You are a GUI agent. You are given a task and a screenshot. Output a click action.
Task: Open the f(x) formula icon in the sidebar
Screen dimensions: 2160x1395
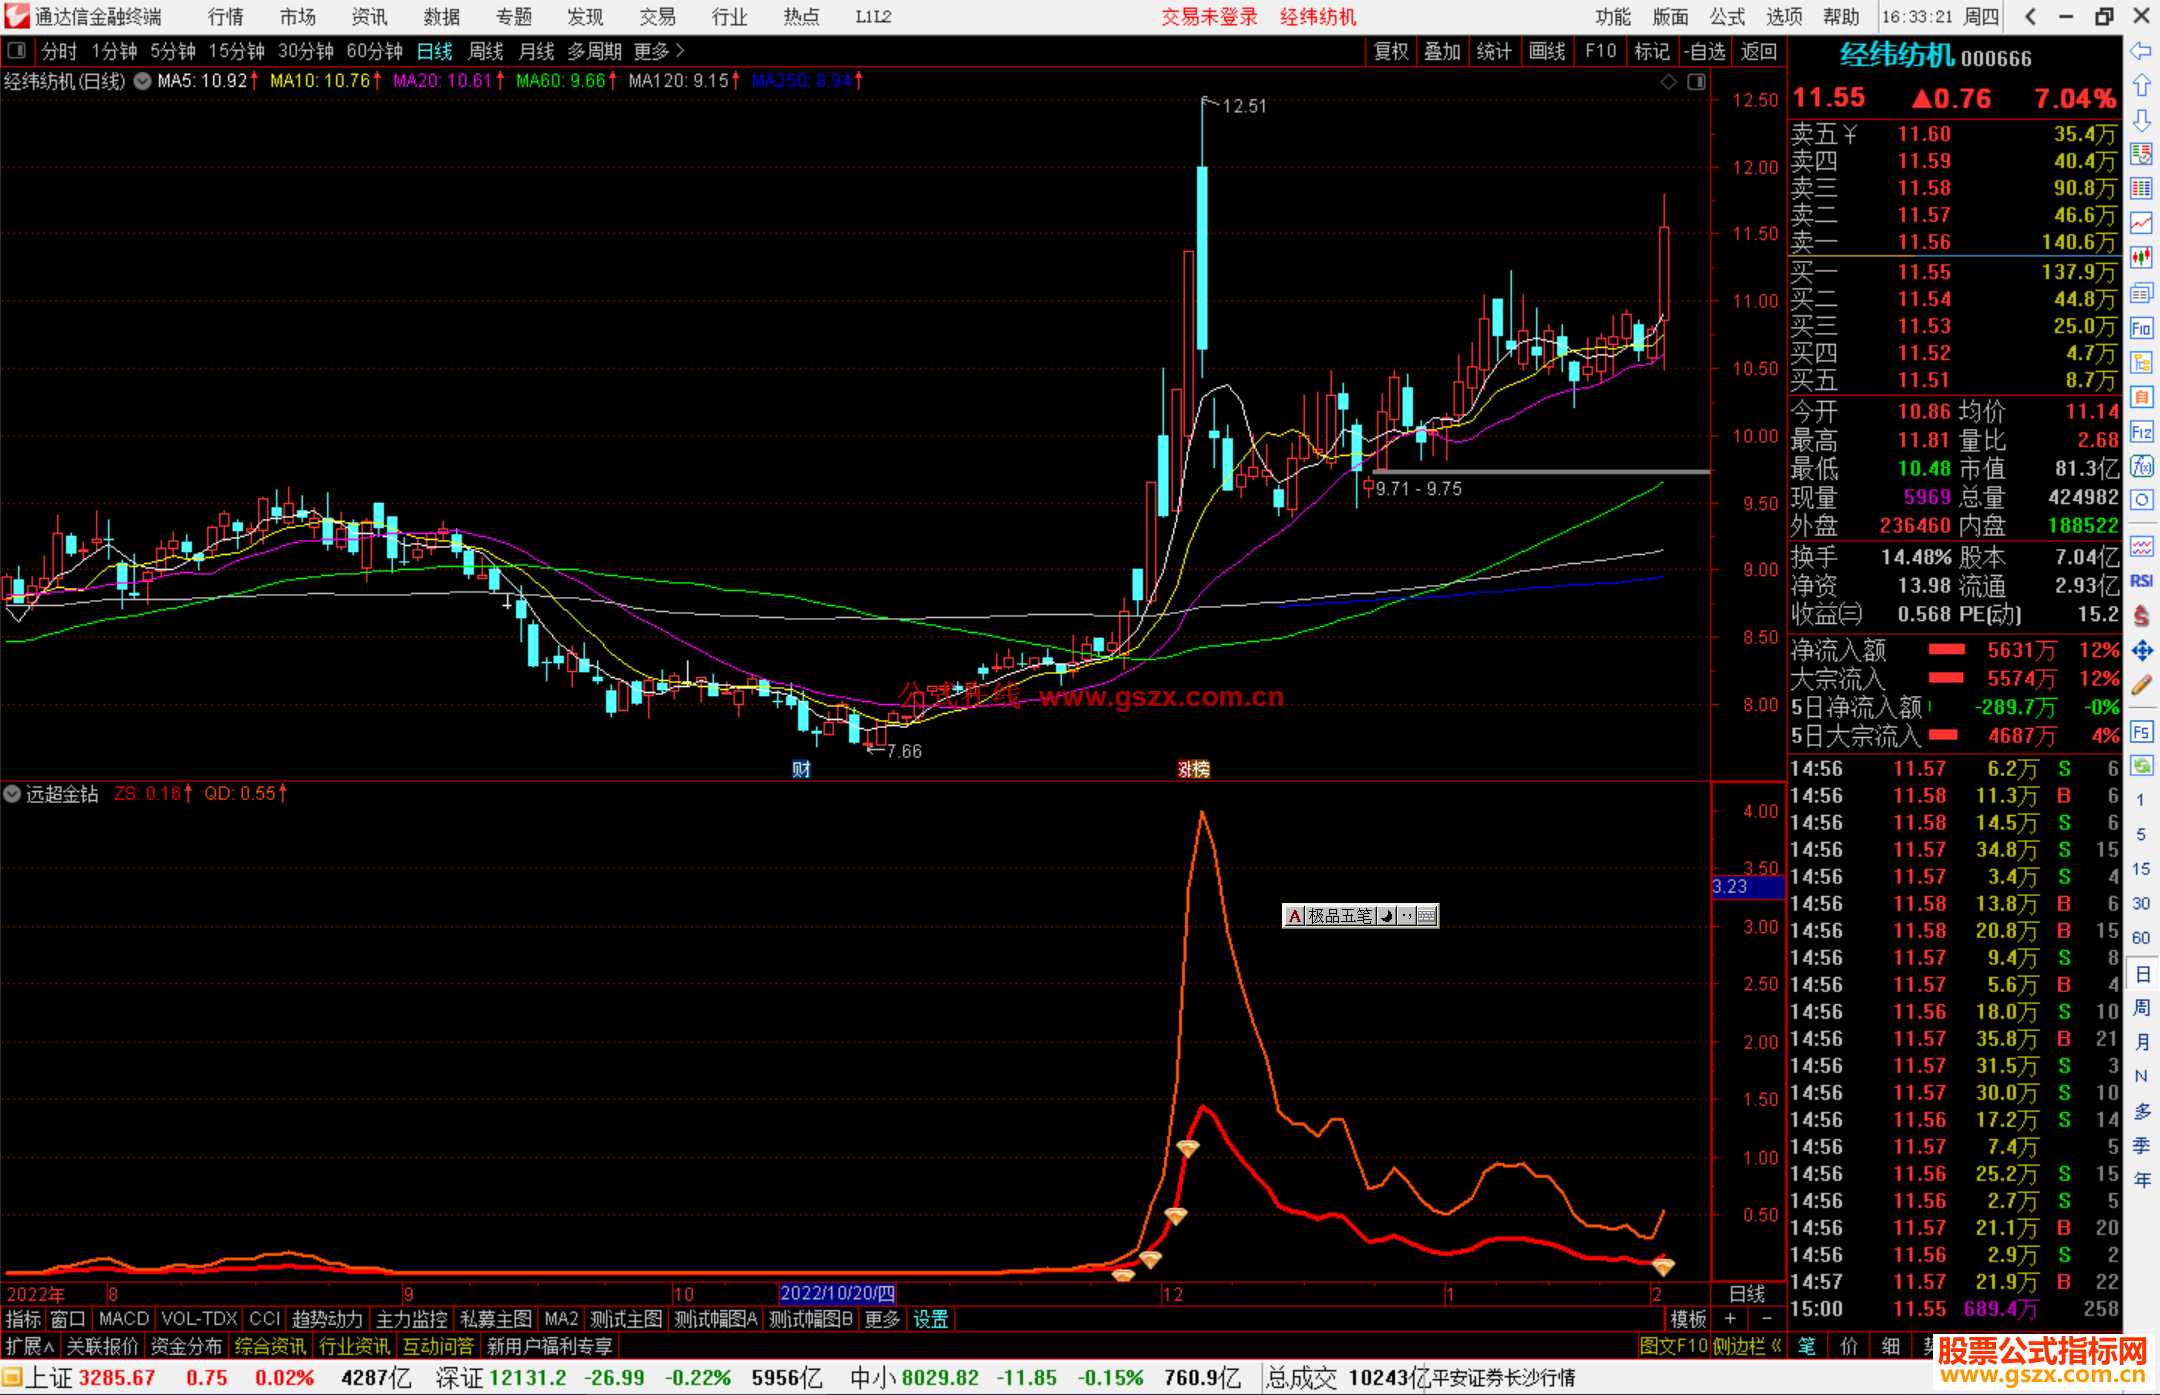point(2141,466)
